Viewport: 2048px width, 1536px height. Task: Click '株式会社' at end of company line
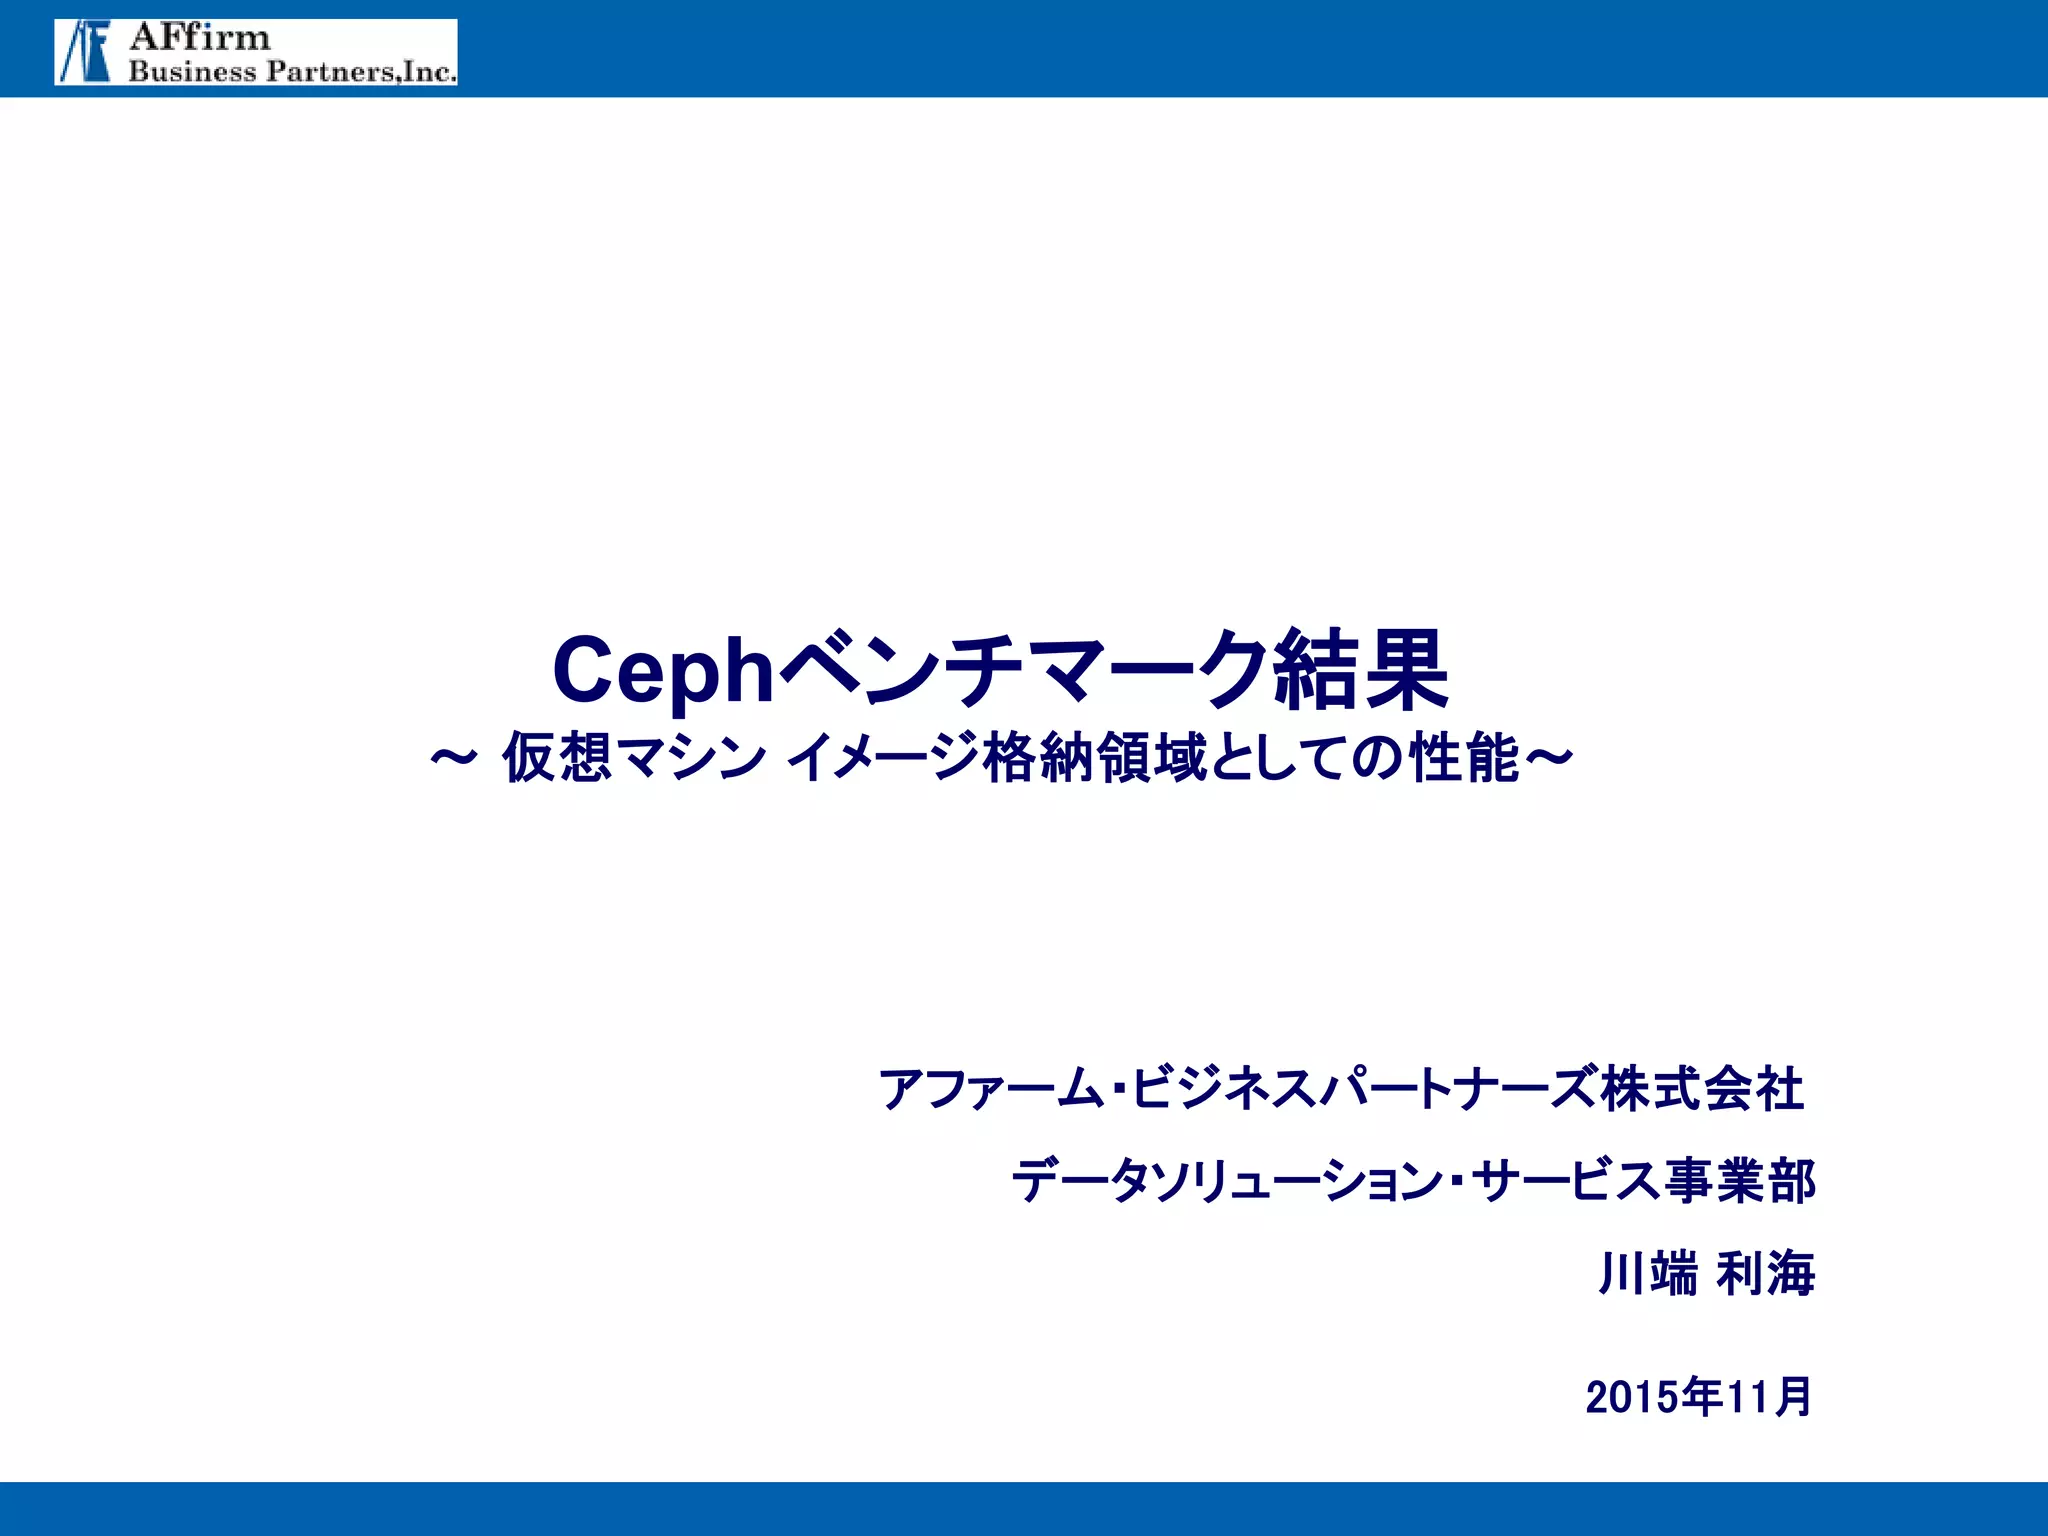pos(1702,1089)
